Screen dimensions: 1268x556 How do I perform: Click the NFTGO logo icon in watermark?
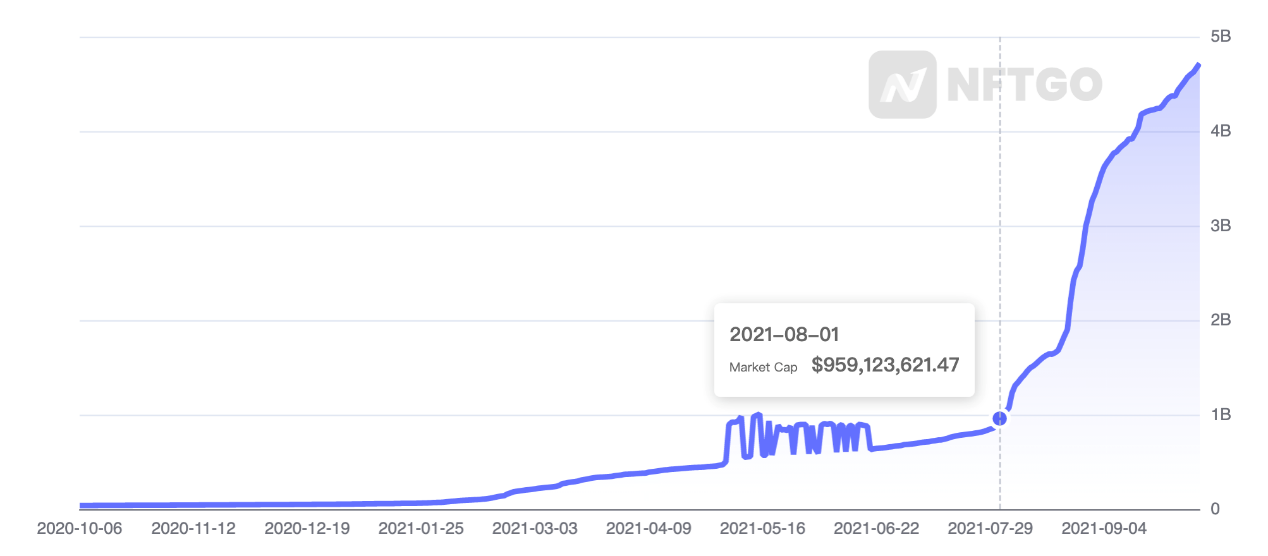click(901, 85)
